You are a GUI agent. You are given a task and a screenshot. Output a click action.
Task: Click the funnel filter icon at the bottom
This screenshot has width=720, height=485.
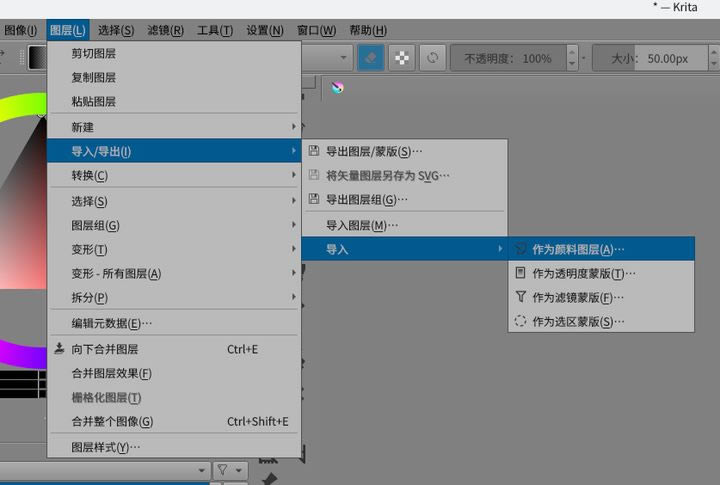pos(223,469)
